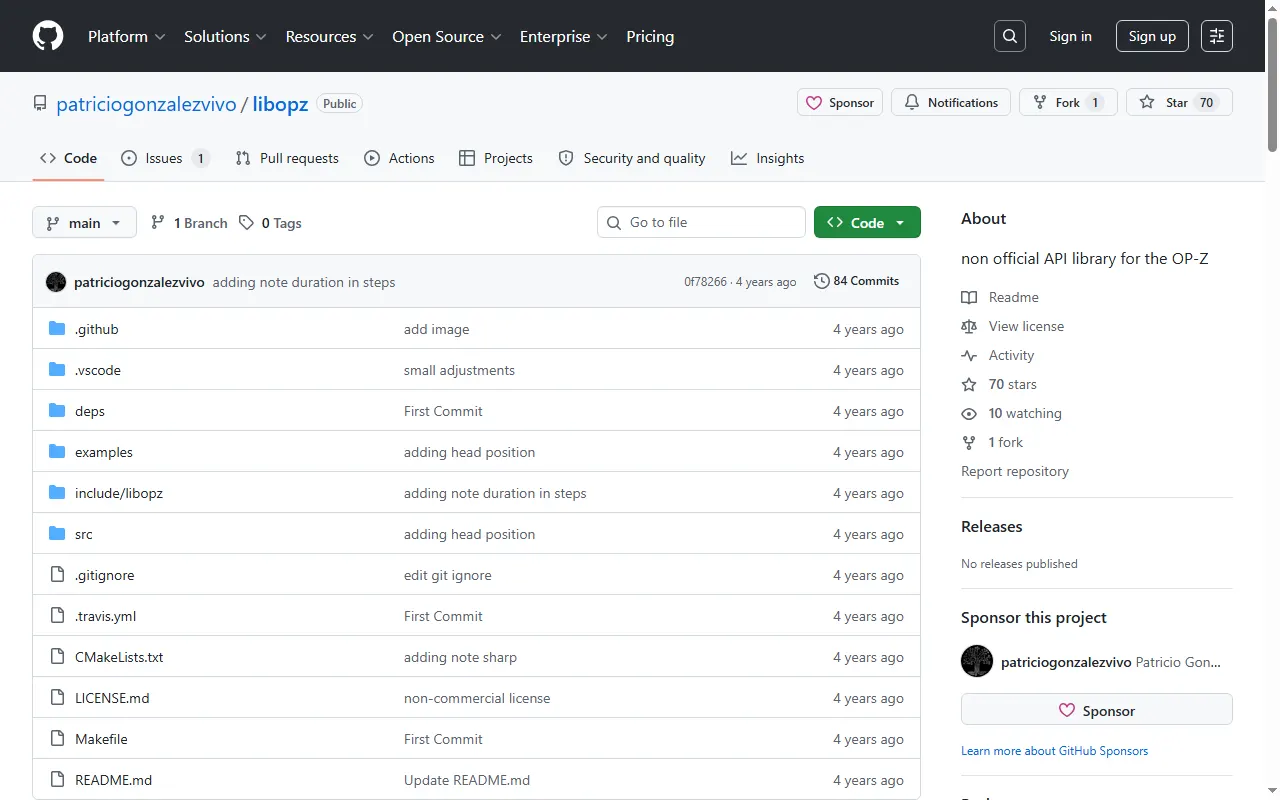Open Readme link in About sidebar
Image resolution: width=1280 pixels, height=800 pixels.
point(1000,297)
